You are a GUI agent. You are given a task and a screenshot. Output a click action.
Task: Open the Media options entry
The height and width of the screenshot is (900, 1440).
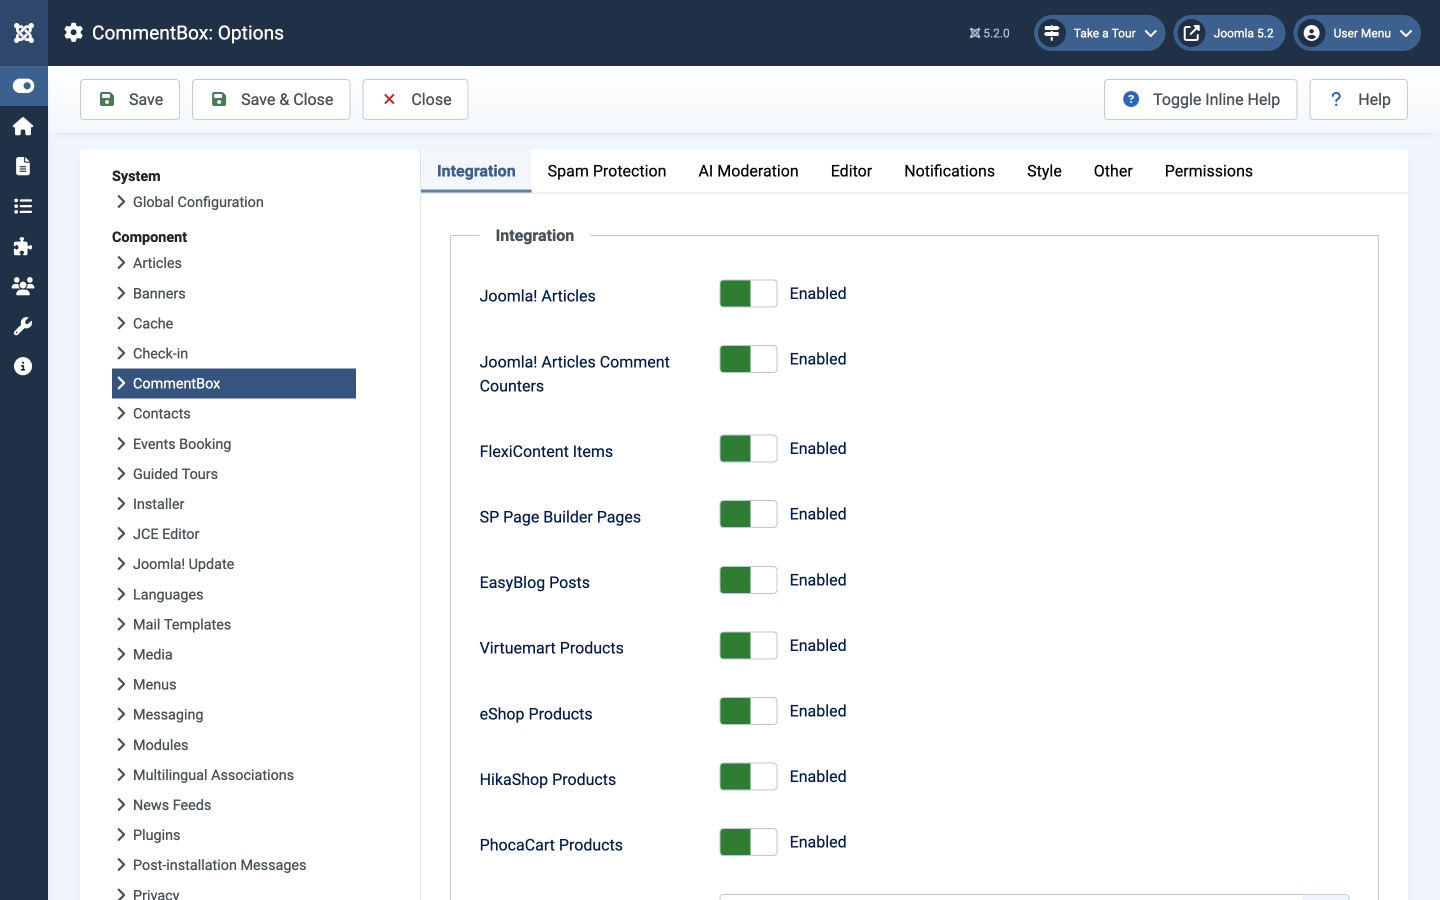click(234, 654)
